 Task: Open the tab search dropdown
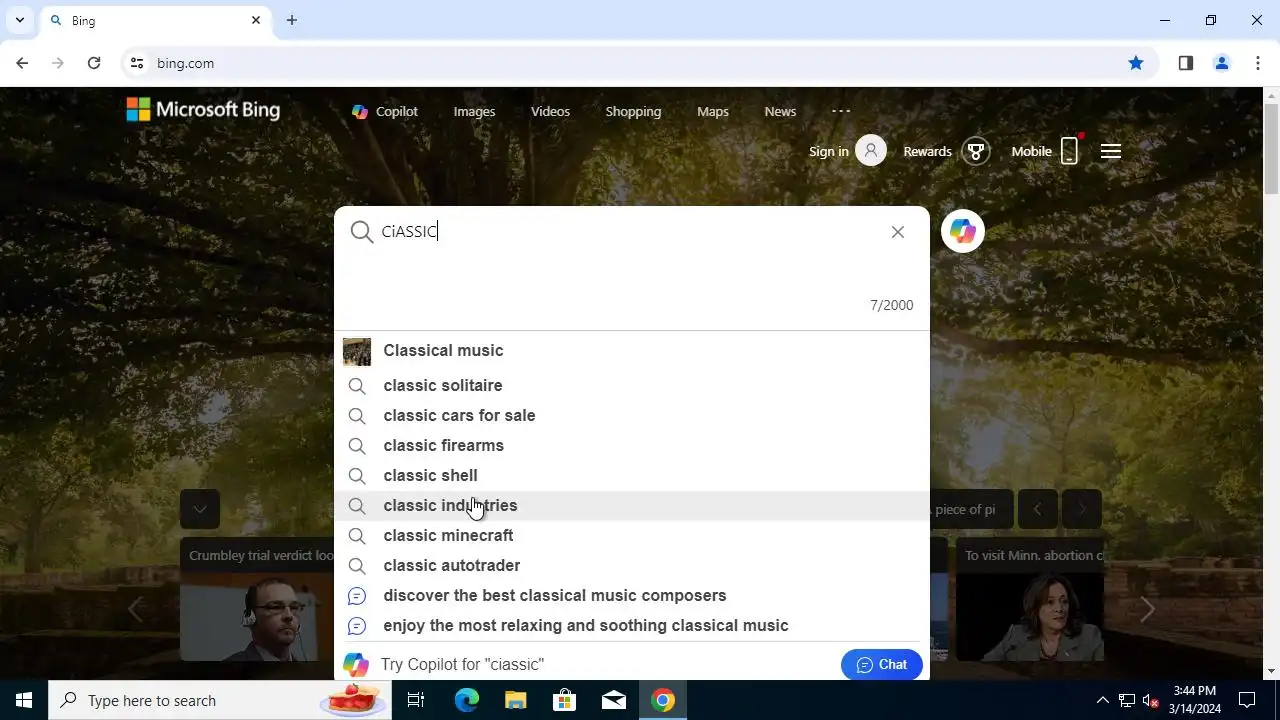pyautogui.click(x=19, y=20)
